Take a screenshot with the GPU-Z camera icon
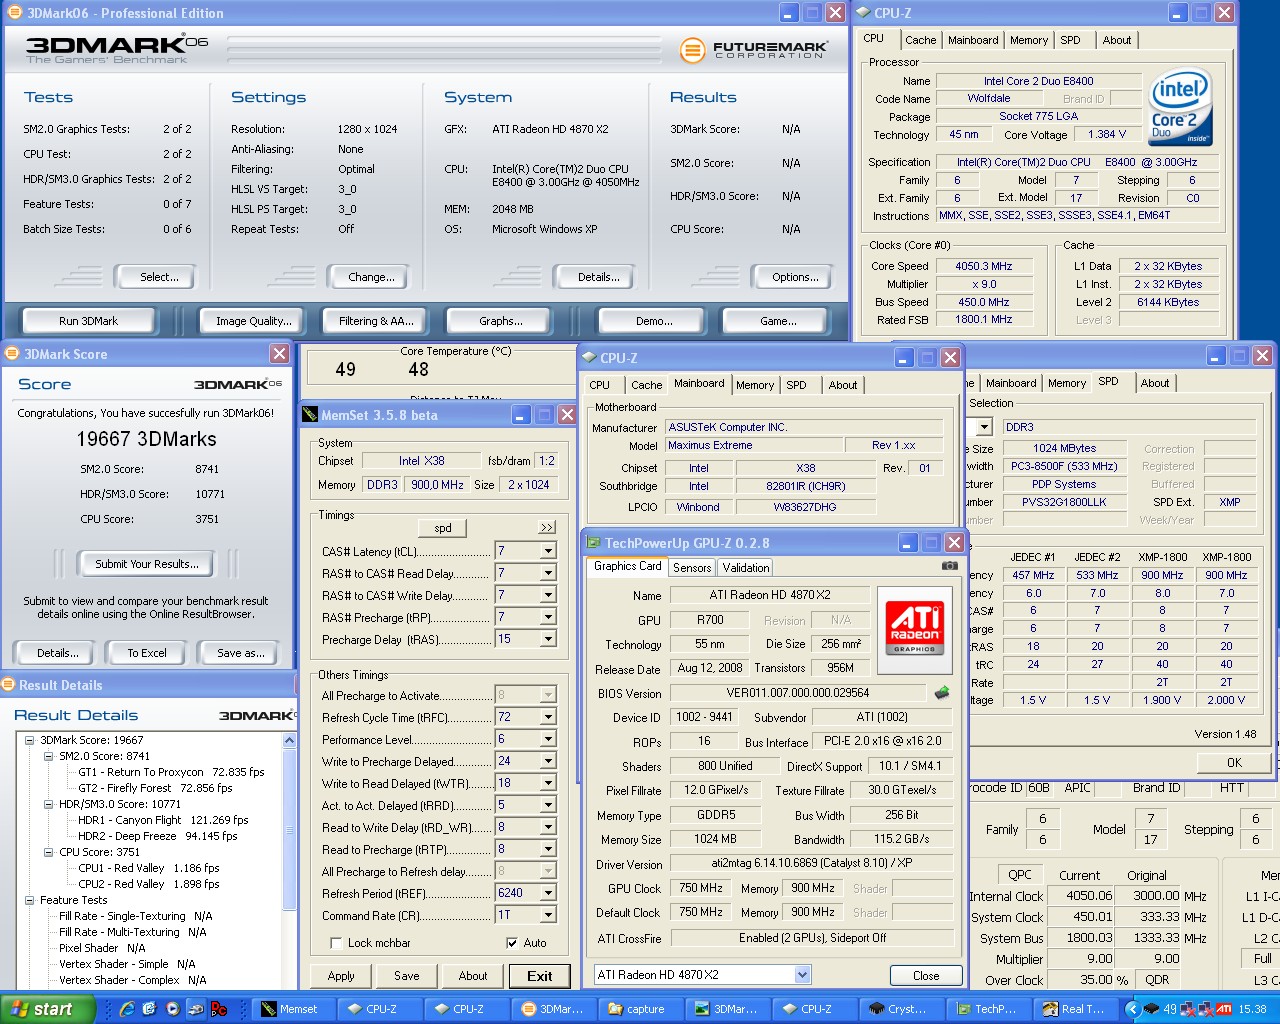Image resolution: width=1280 pixels, height=1024 pixels. [949, 566]
